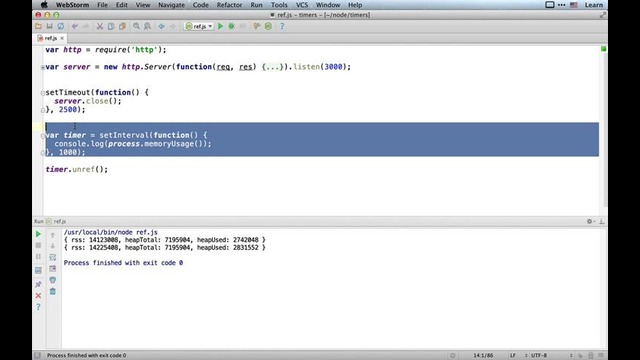640x360 pixels.
Task: Click the Cut scissors icon
Action: pos(100,26)
